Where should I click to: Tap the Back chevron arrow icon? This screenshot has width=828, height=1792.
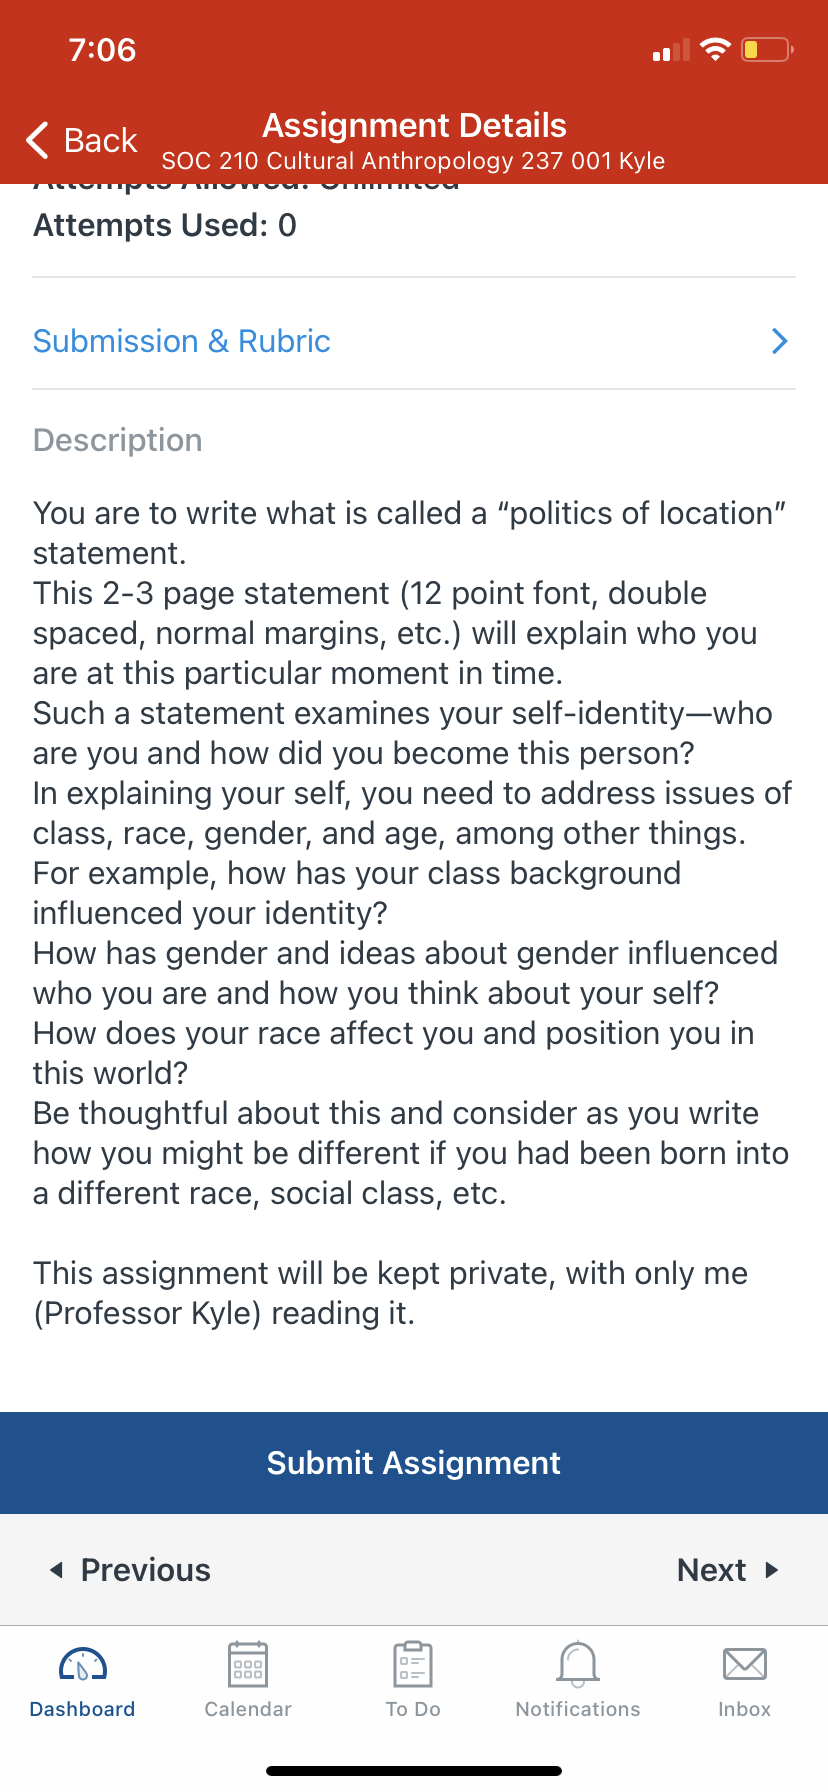(x=38, y=140)
